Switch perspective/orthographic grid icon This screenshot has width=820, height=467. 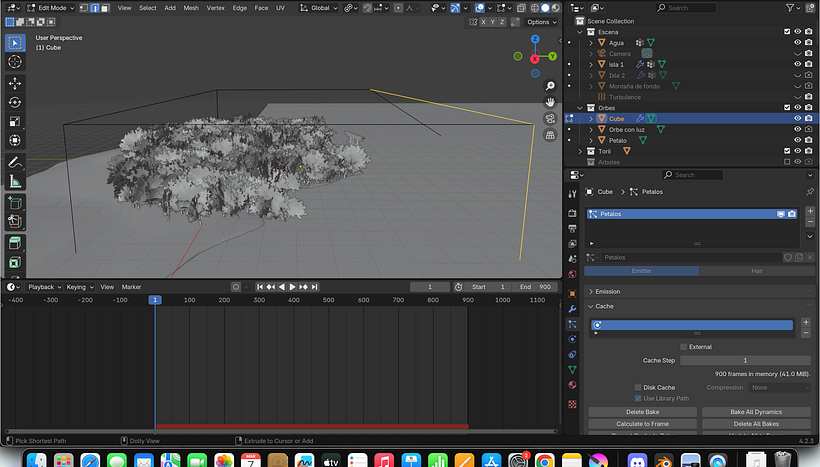point(550,135)
